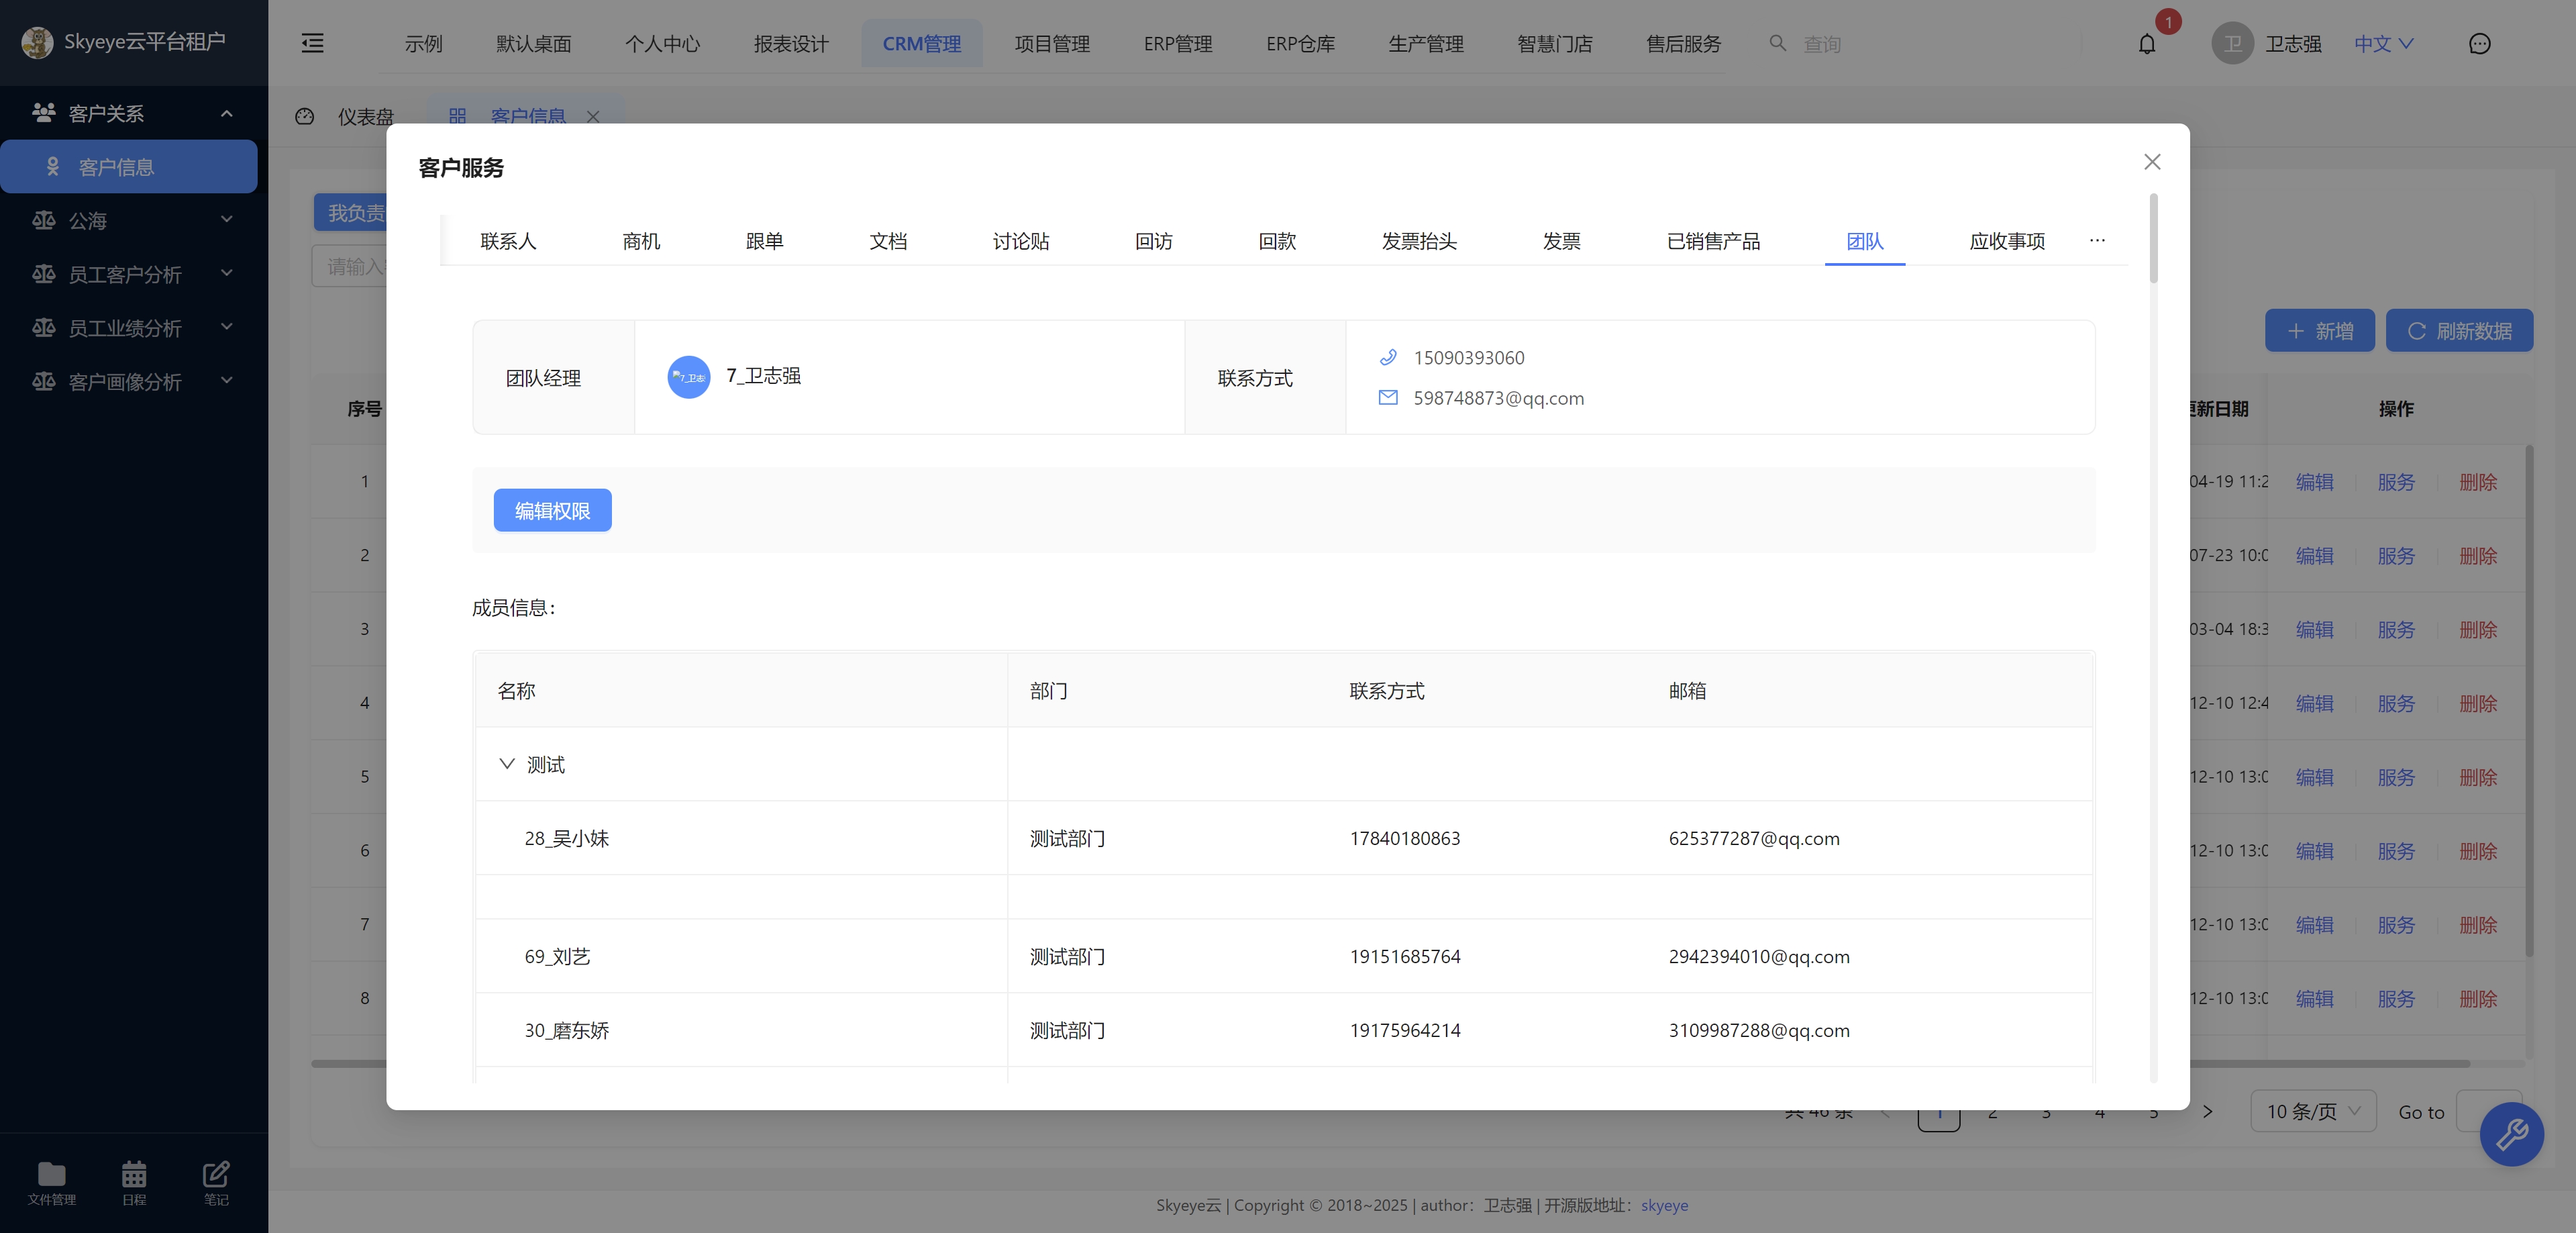Screen dimensions: 2576x1233
Task: Switch to the 发票 tab
Action: (1561, 241)
